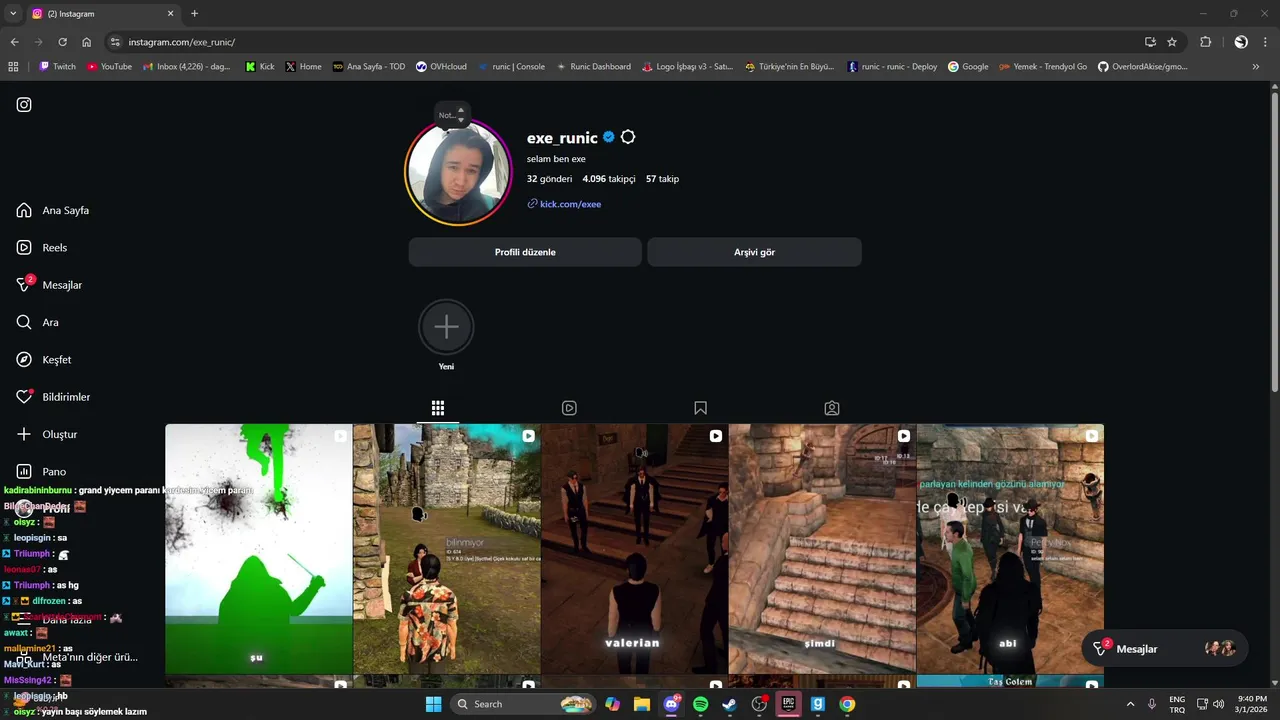
Task: Open the tab search dropdown arrow
Action: click(x=13, y=14)
